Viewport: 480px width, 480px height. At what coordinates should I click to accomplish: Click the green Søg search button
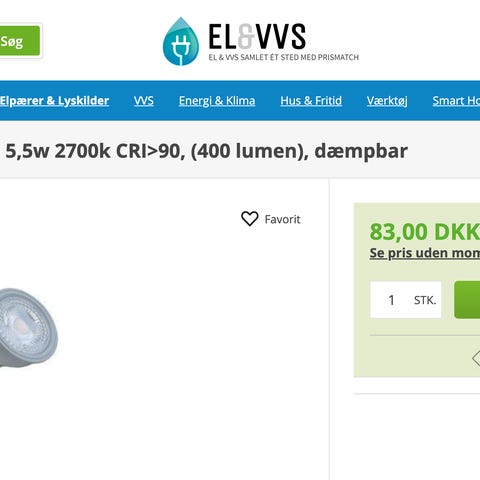(19, 41)
